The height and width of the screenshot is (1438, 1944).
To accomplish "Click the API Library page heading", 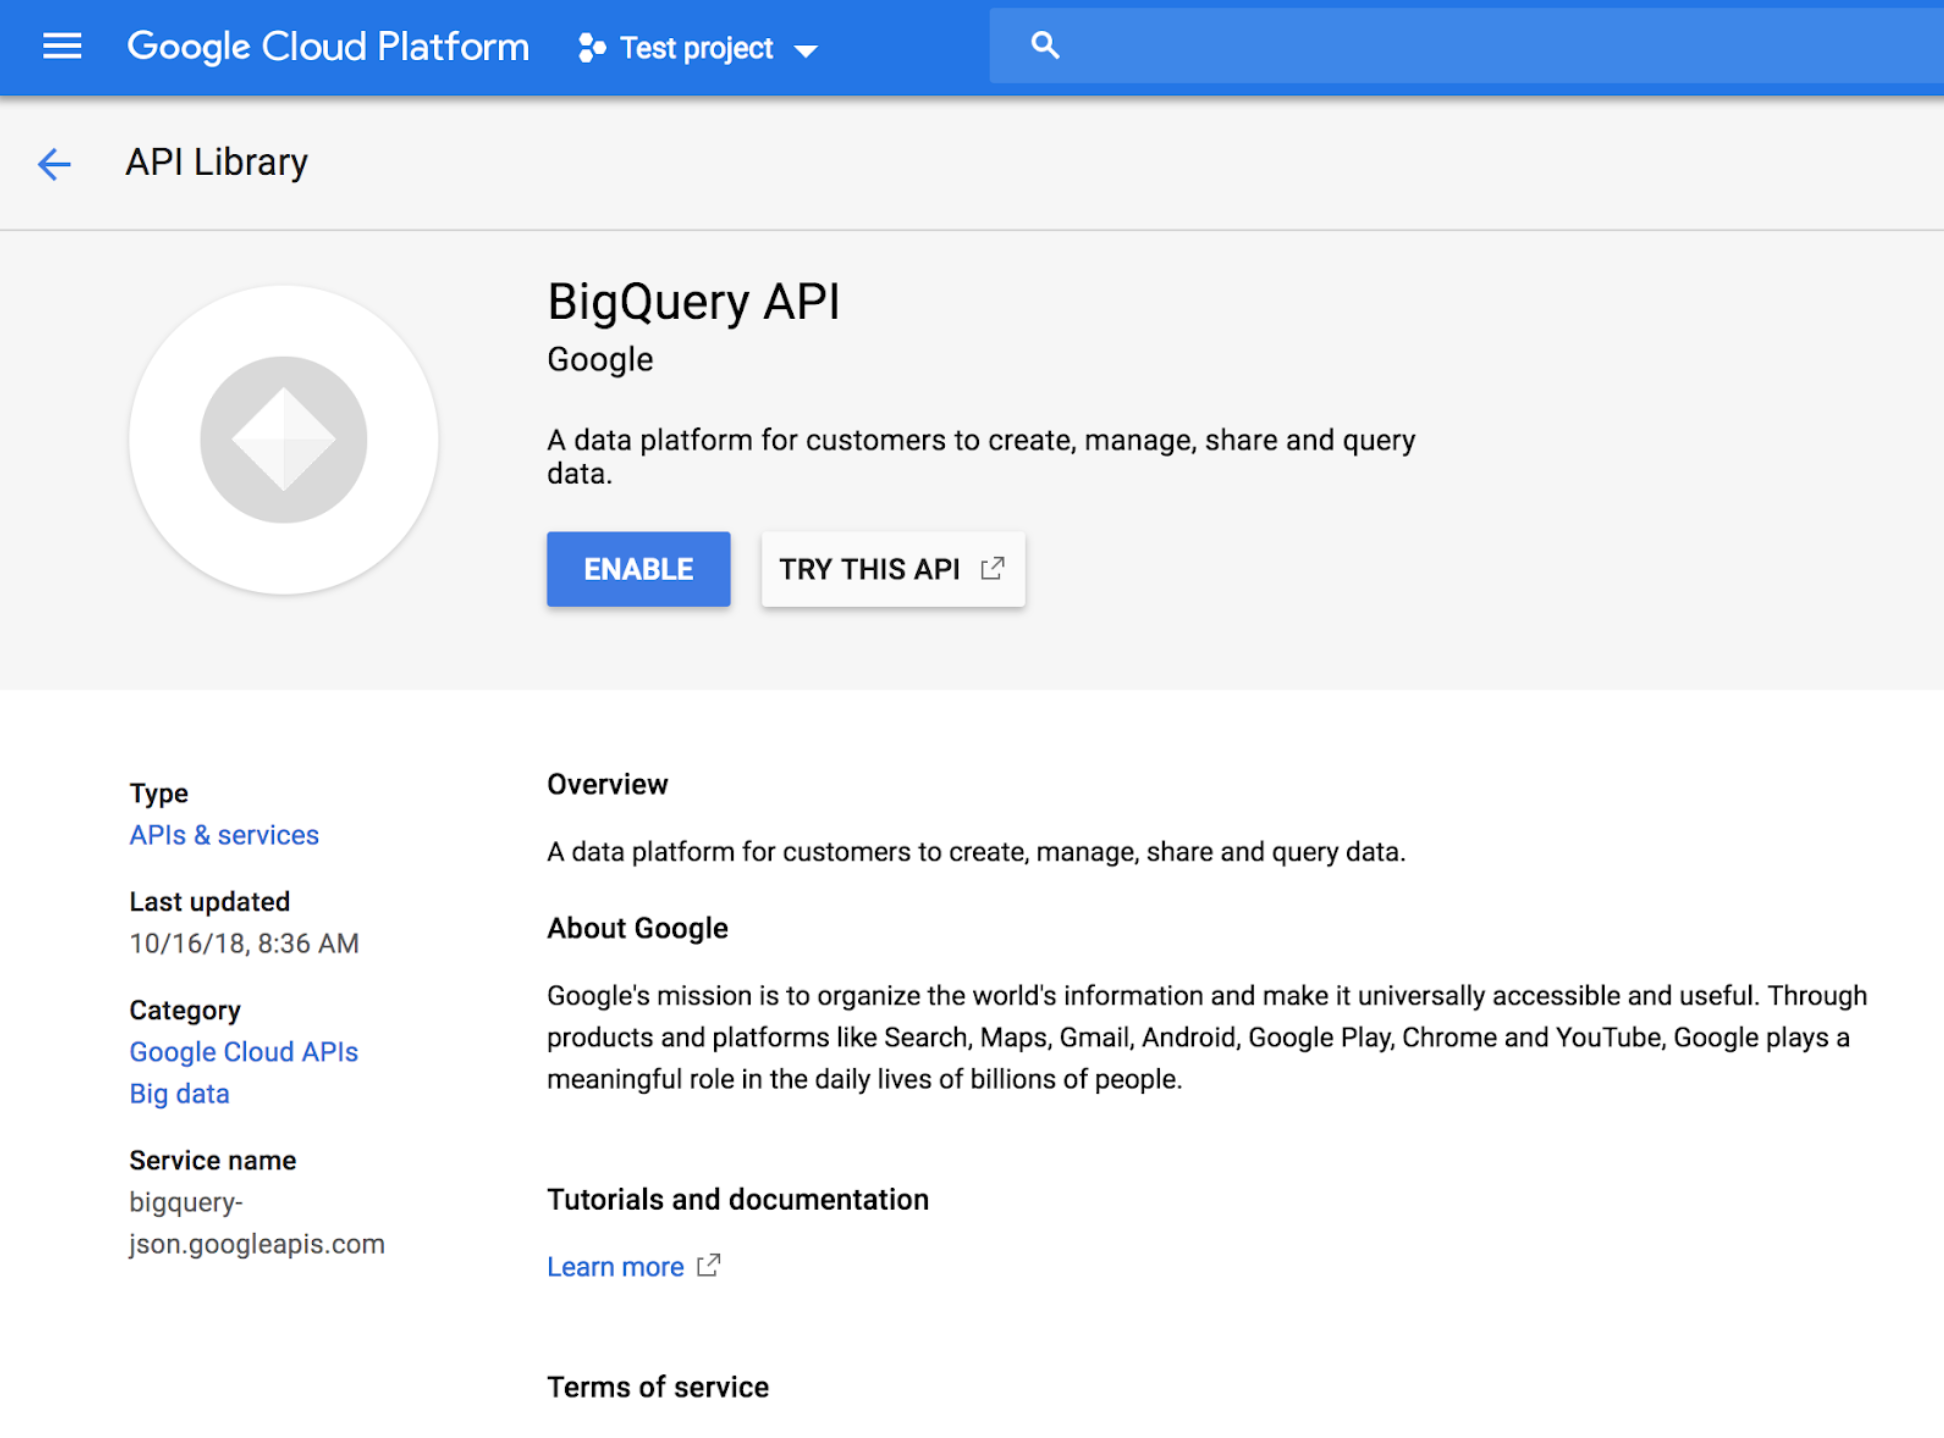I will pos(216,162).
